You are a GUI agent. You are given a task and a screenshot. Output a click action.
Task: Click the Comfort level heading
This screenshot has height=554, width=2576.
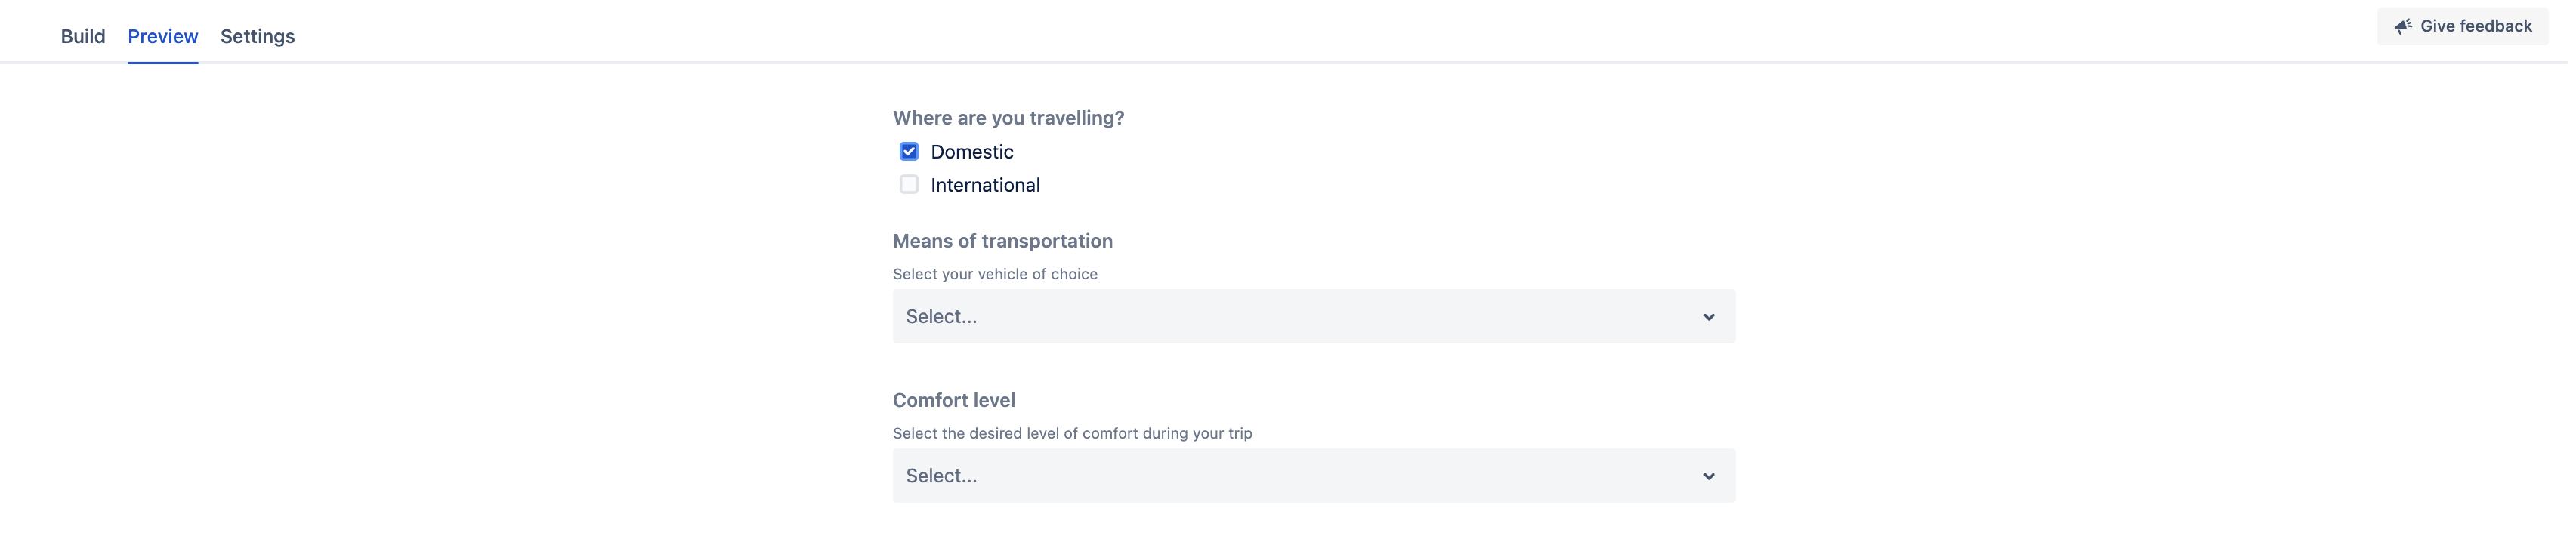click(953, 399)
